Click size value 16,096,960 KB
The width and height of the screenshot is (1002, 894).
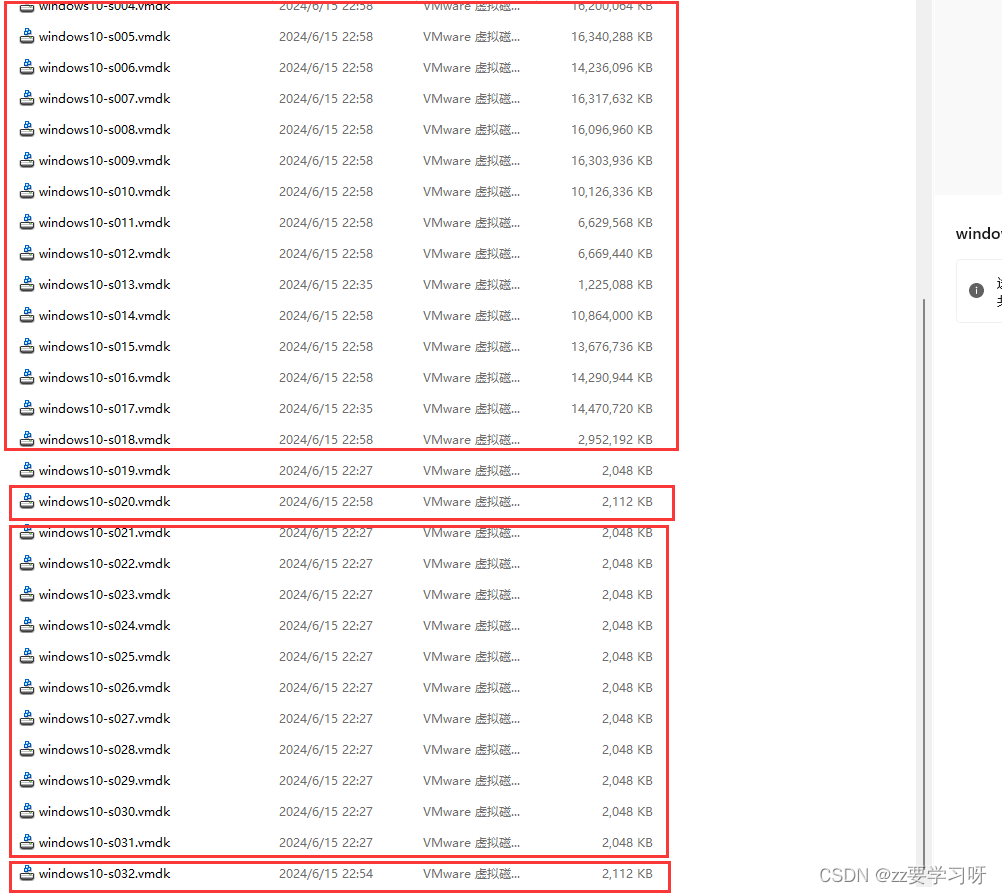(x=612, y=130)
